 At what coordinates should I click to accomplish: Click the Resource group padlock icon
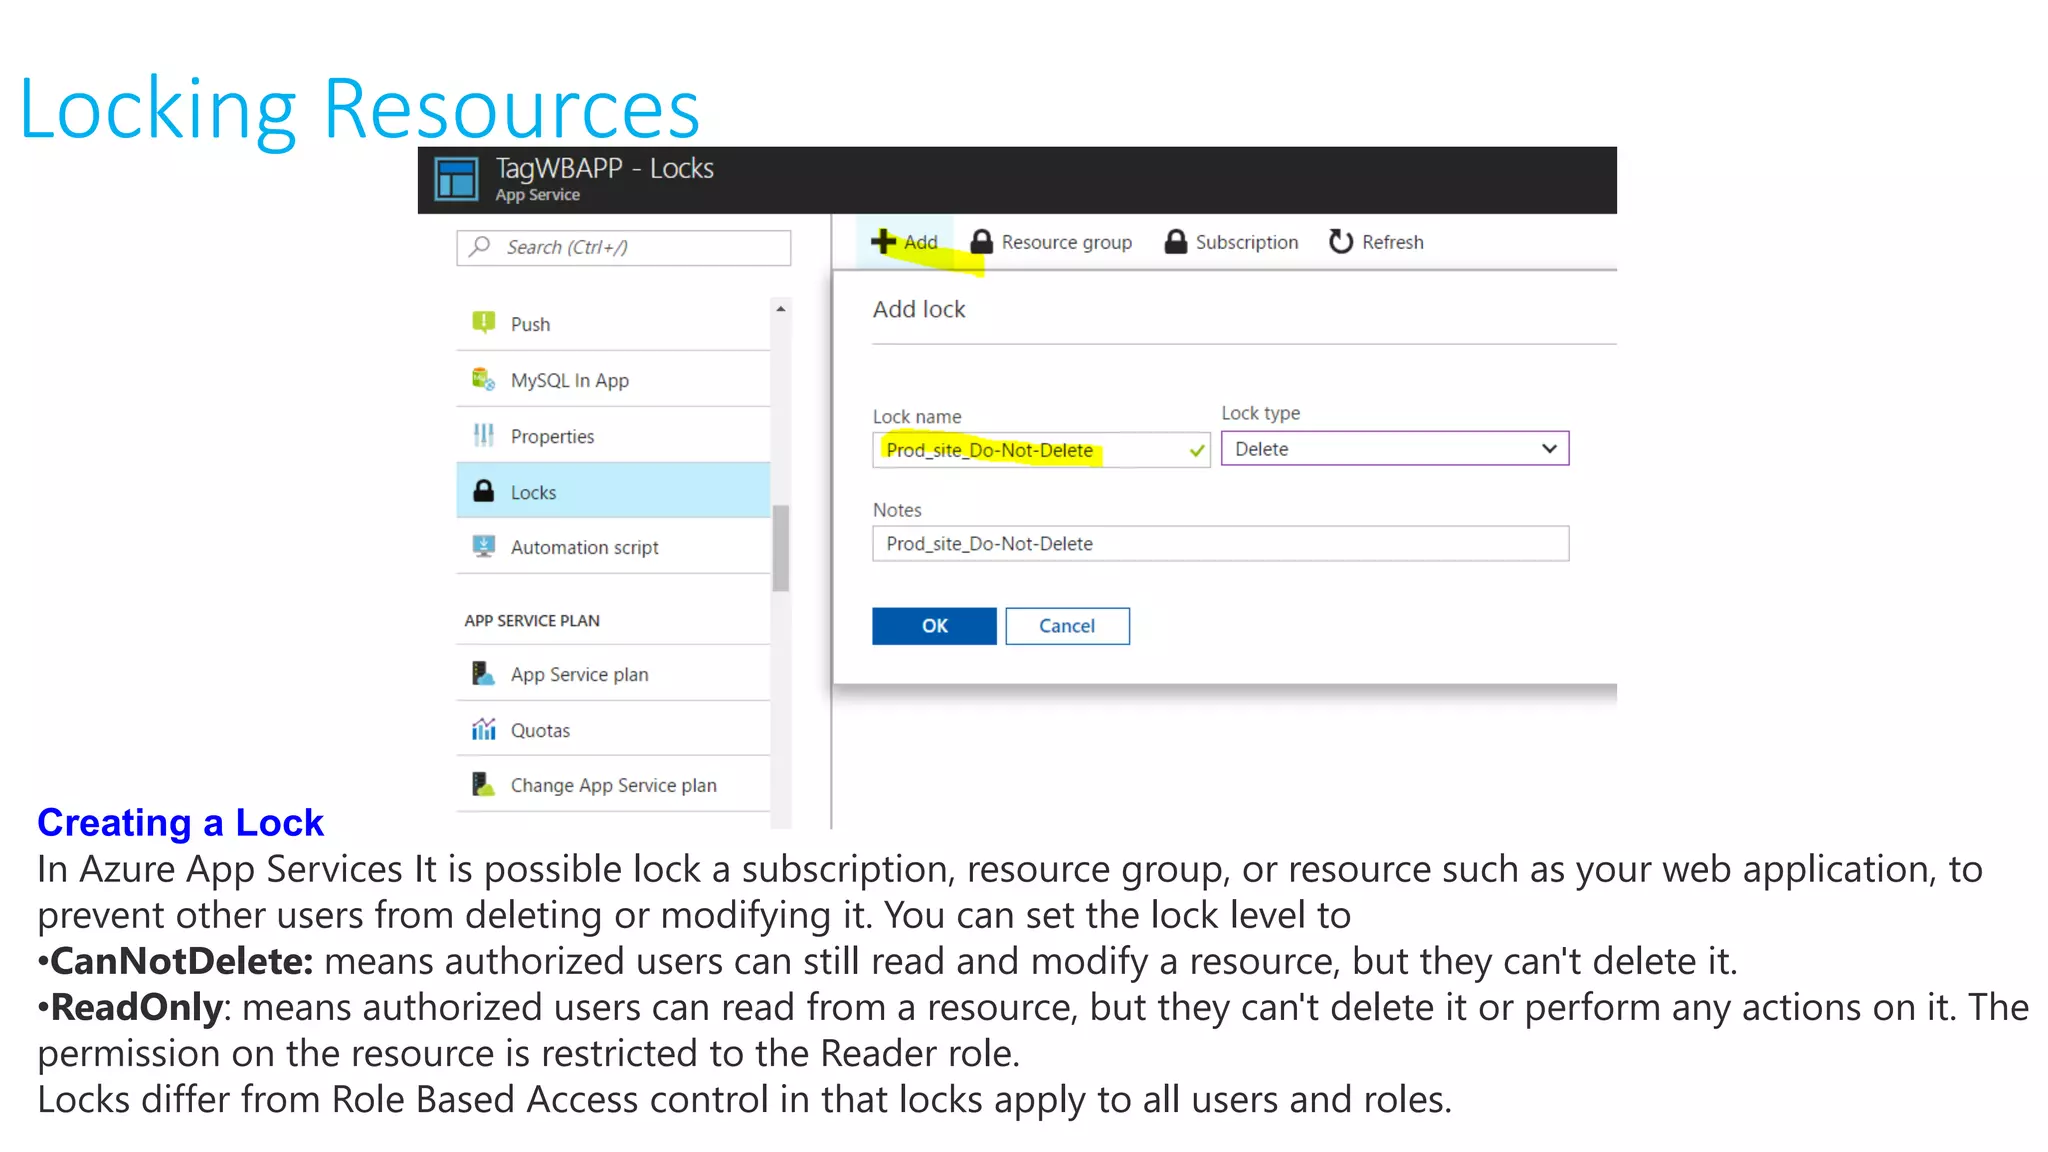982,241
